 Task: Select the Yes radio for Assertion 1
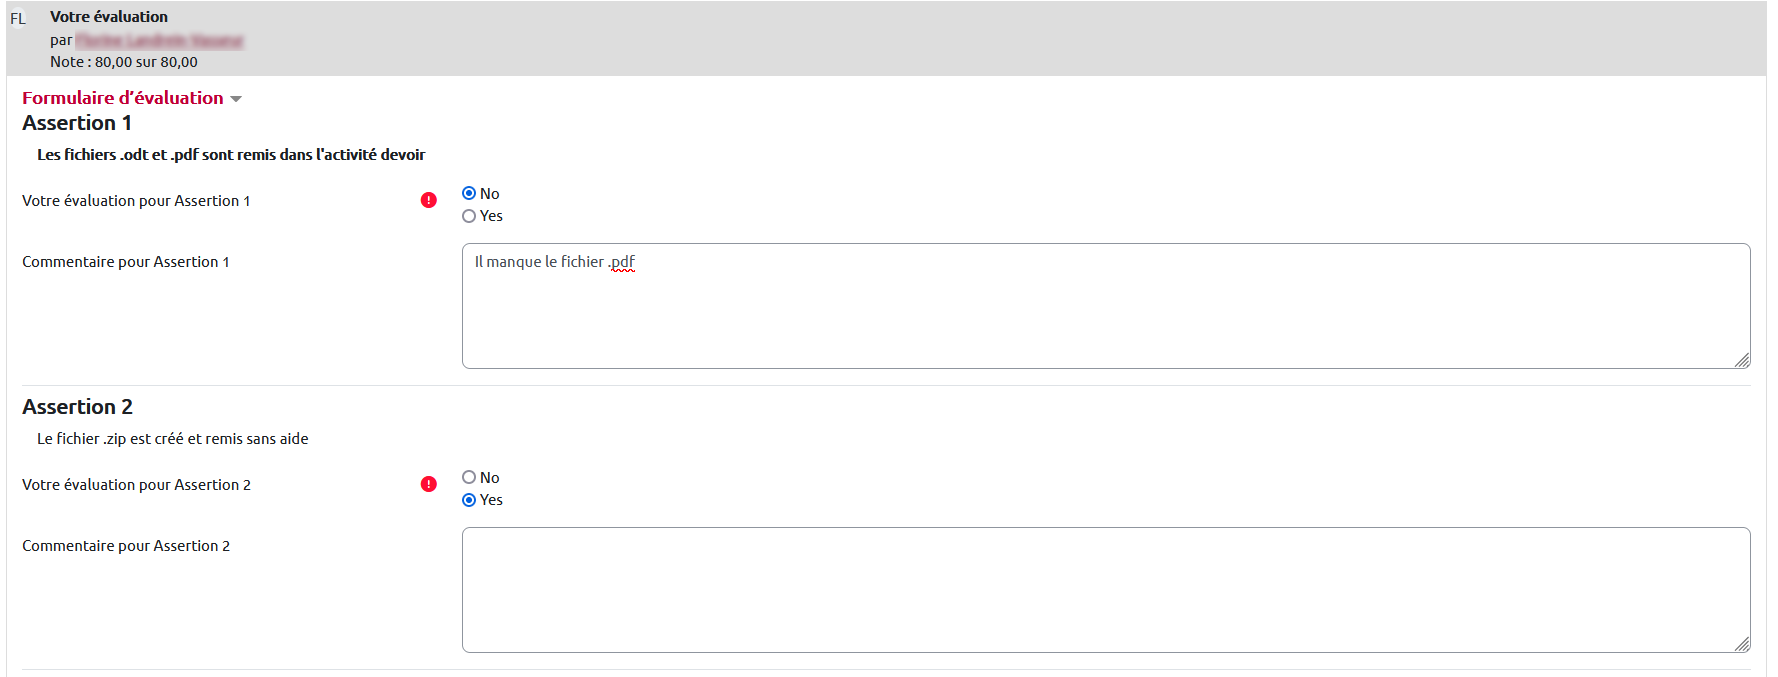469,216
